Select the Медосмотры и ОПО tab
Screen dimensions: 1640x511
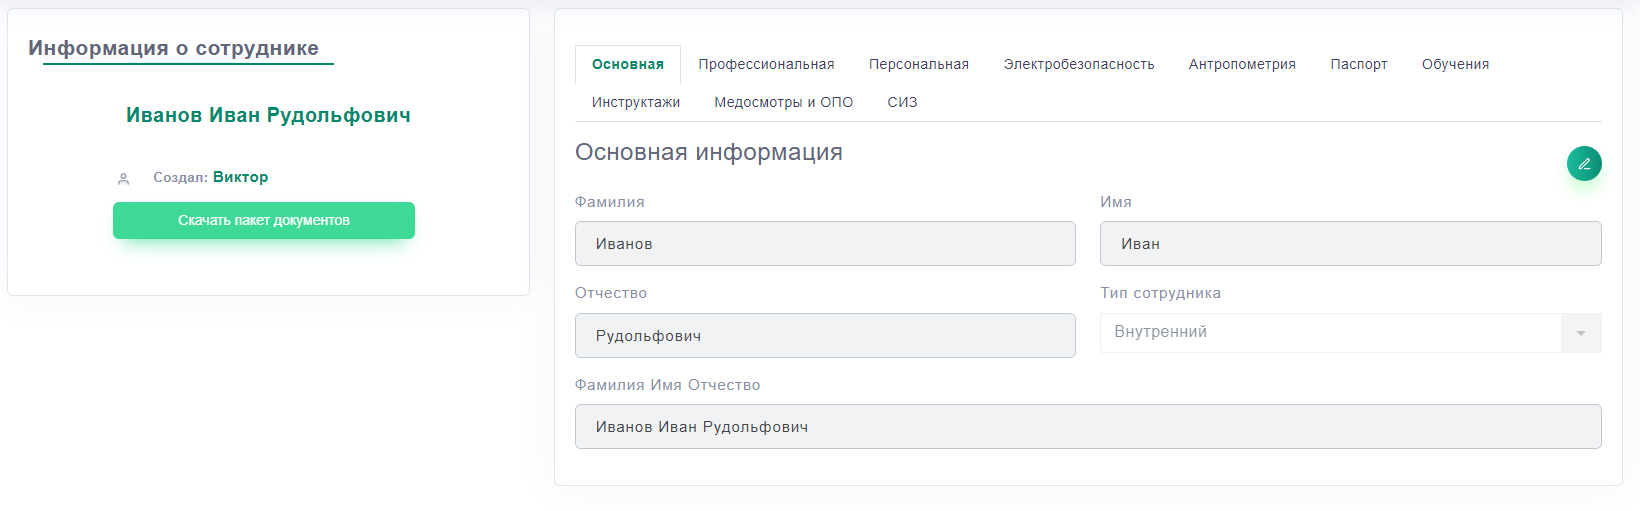[783, 102]
